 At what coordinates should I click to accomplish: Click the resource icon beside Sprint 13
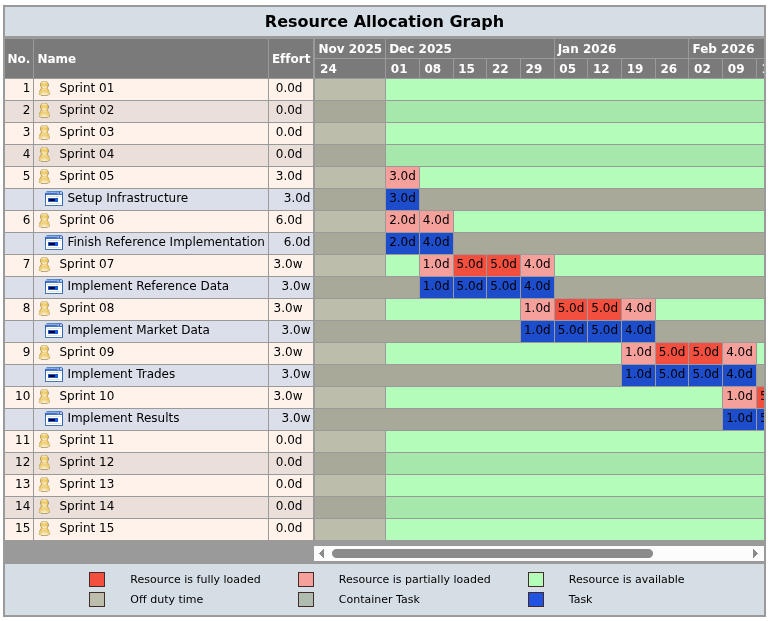(x=44, y=485)
